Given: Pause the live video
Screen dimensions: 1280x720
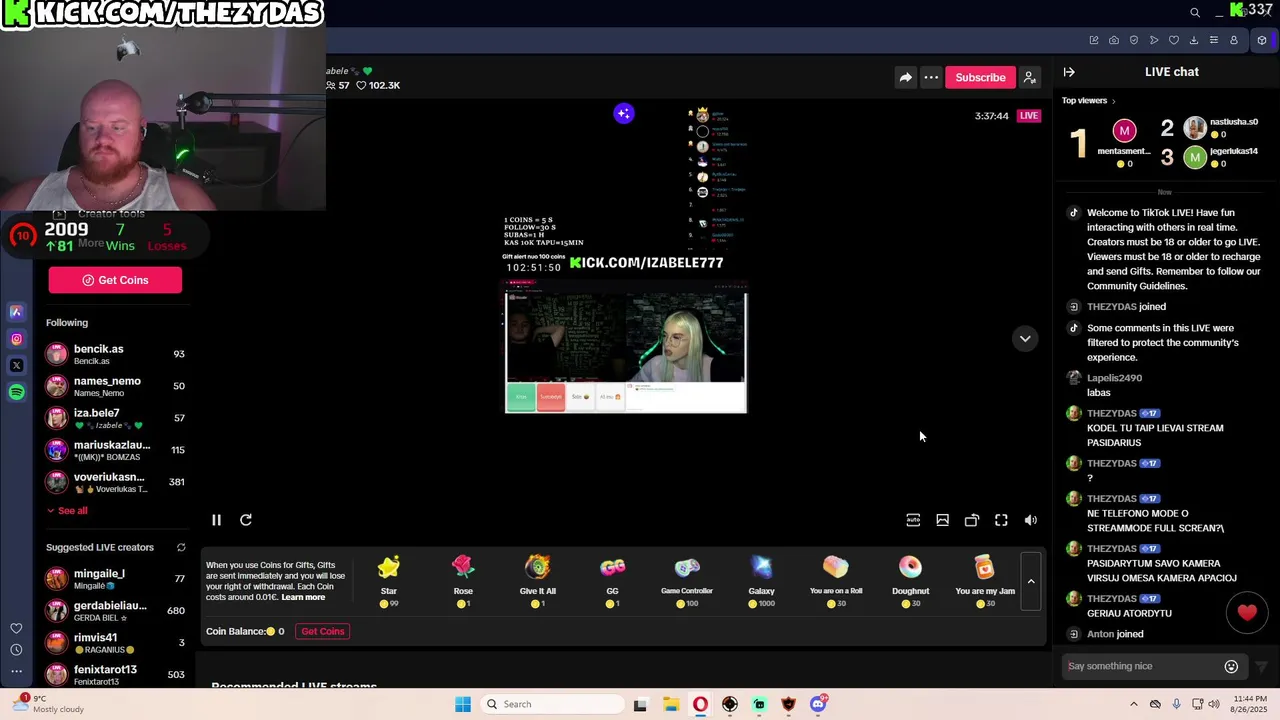Looking at the screenshot, I should tap(216, 520).
